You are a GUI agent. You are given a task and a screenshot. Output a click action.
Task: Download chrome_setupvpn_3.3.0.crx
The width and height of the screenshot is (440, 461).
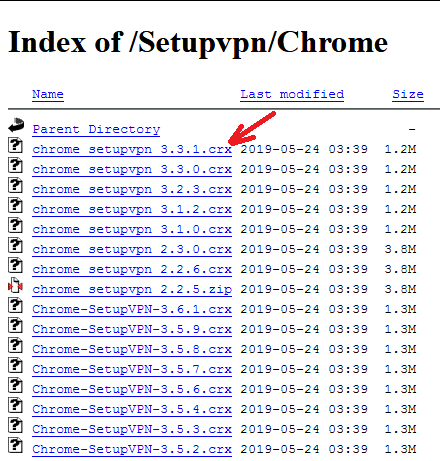132,170
